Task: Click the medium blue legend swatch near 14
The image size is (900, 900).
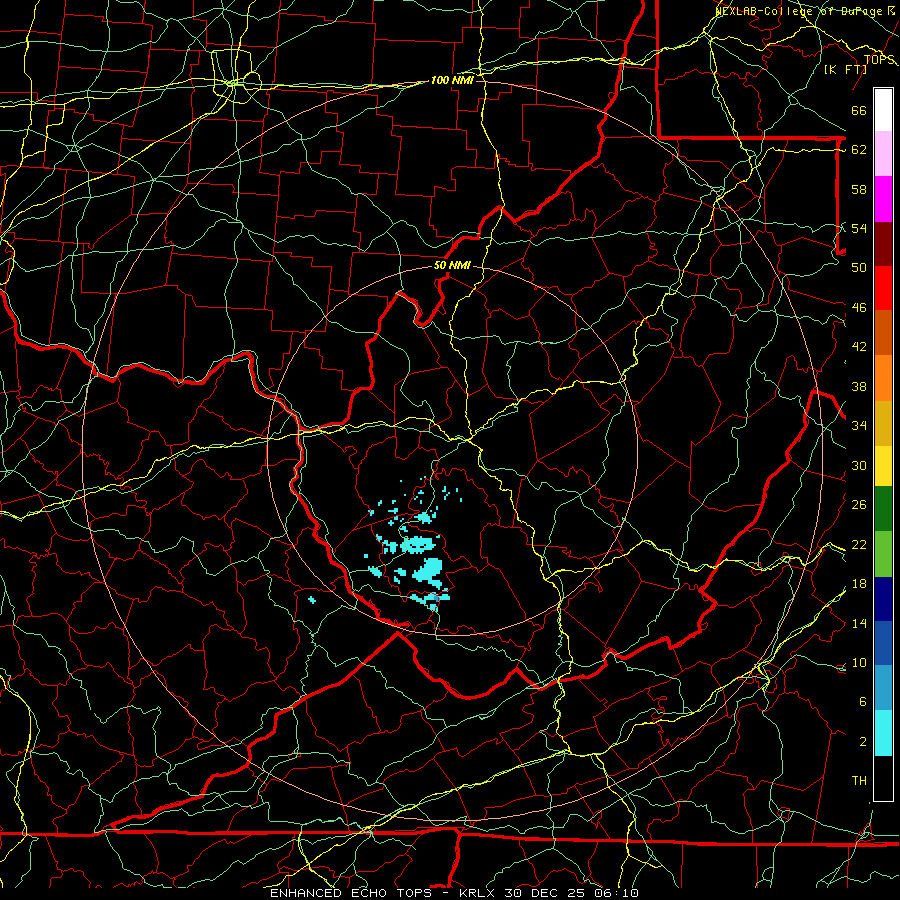Action: coord(883,643)
